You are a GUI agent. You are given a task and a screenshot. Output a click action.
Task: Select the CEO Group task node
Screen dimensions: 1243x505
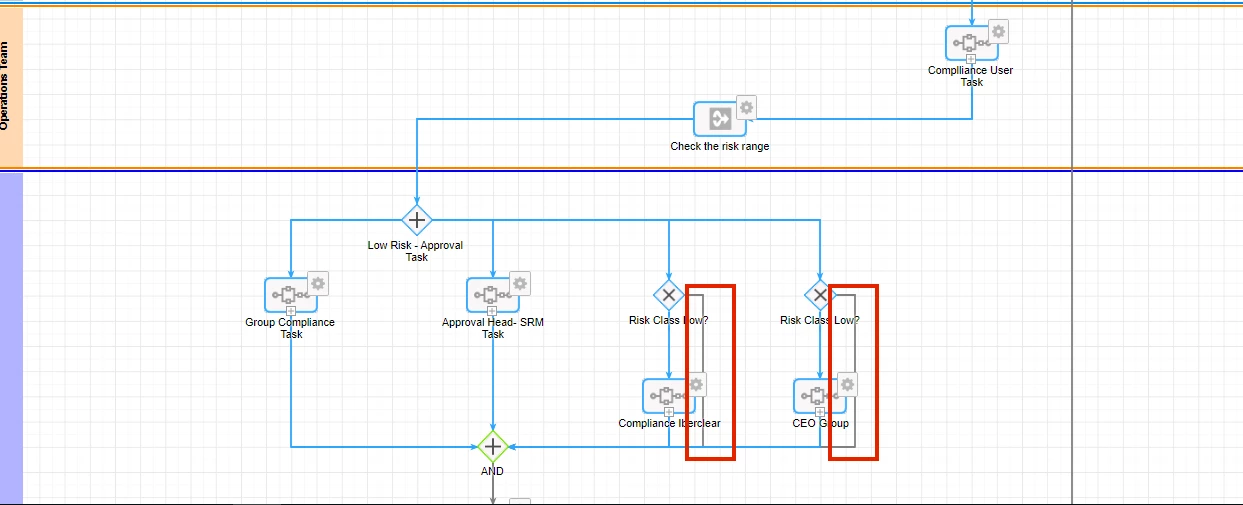pos(820,396)
